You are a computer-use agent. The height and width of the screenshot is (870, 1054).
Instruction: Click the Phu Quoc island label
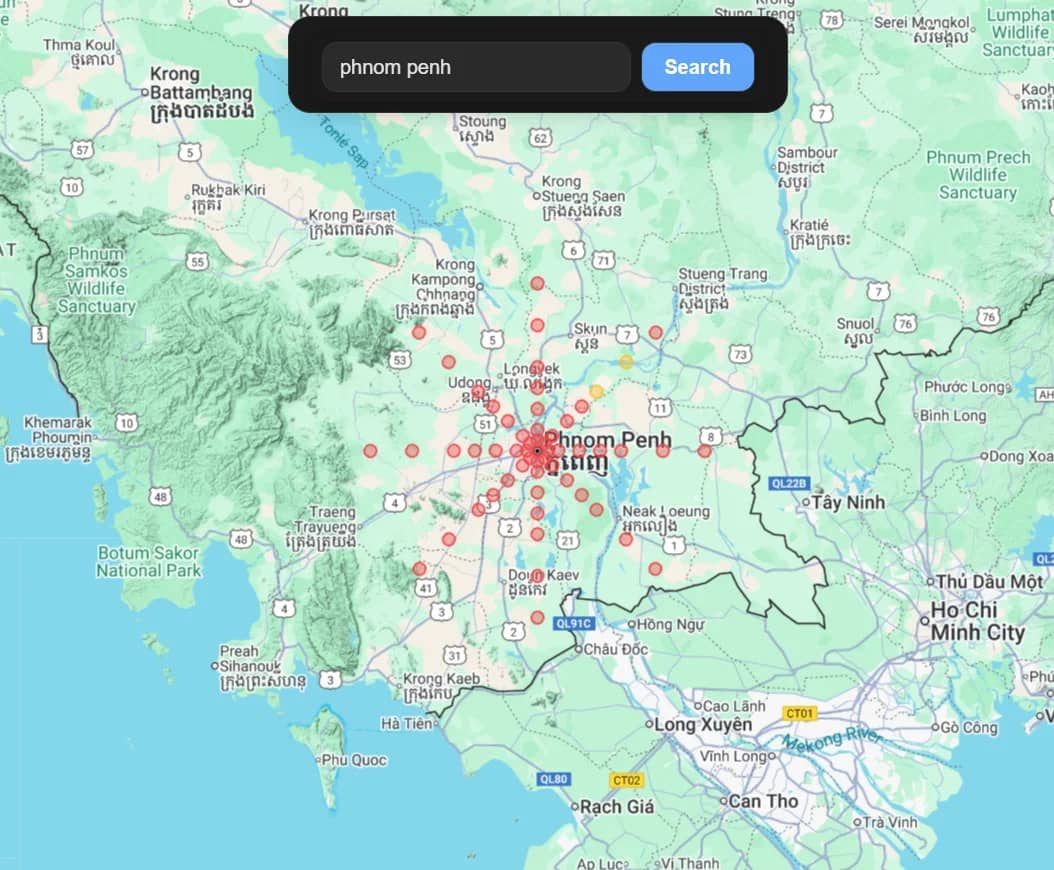[x=354, y=760]
